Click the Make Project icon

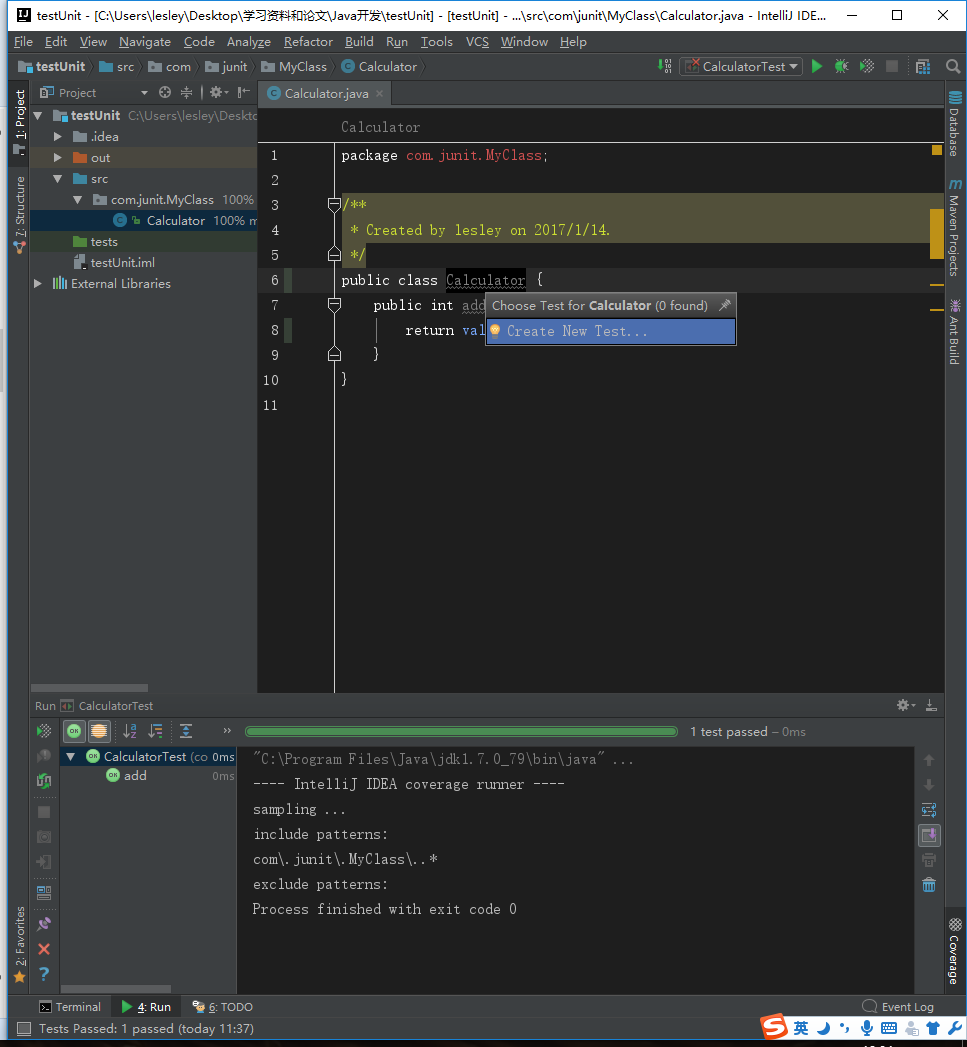tap(664, 66)
